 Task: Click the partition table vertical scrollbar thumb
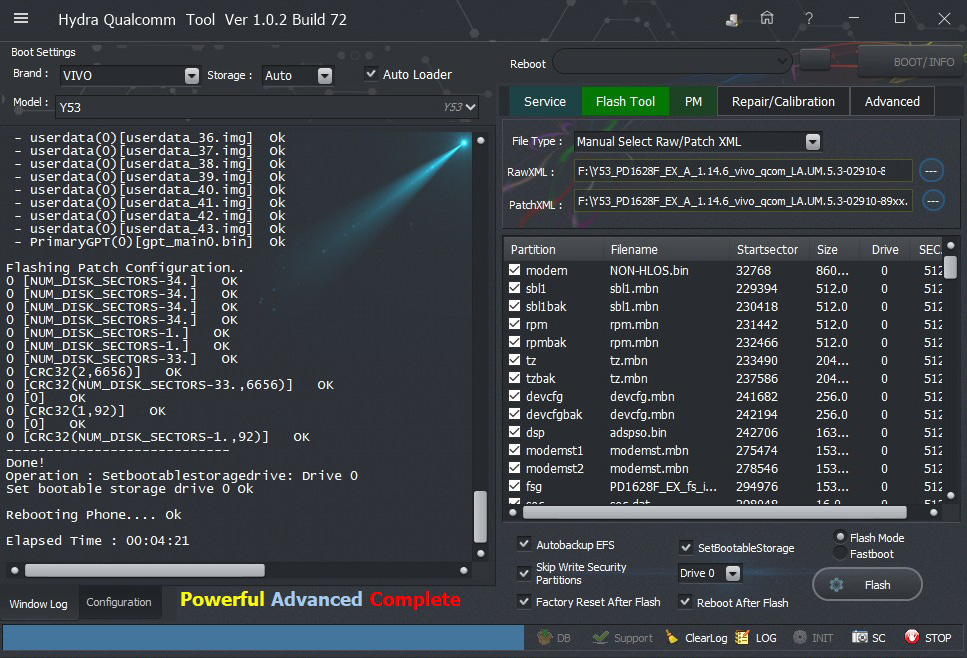tap(950, 267)
